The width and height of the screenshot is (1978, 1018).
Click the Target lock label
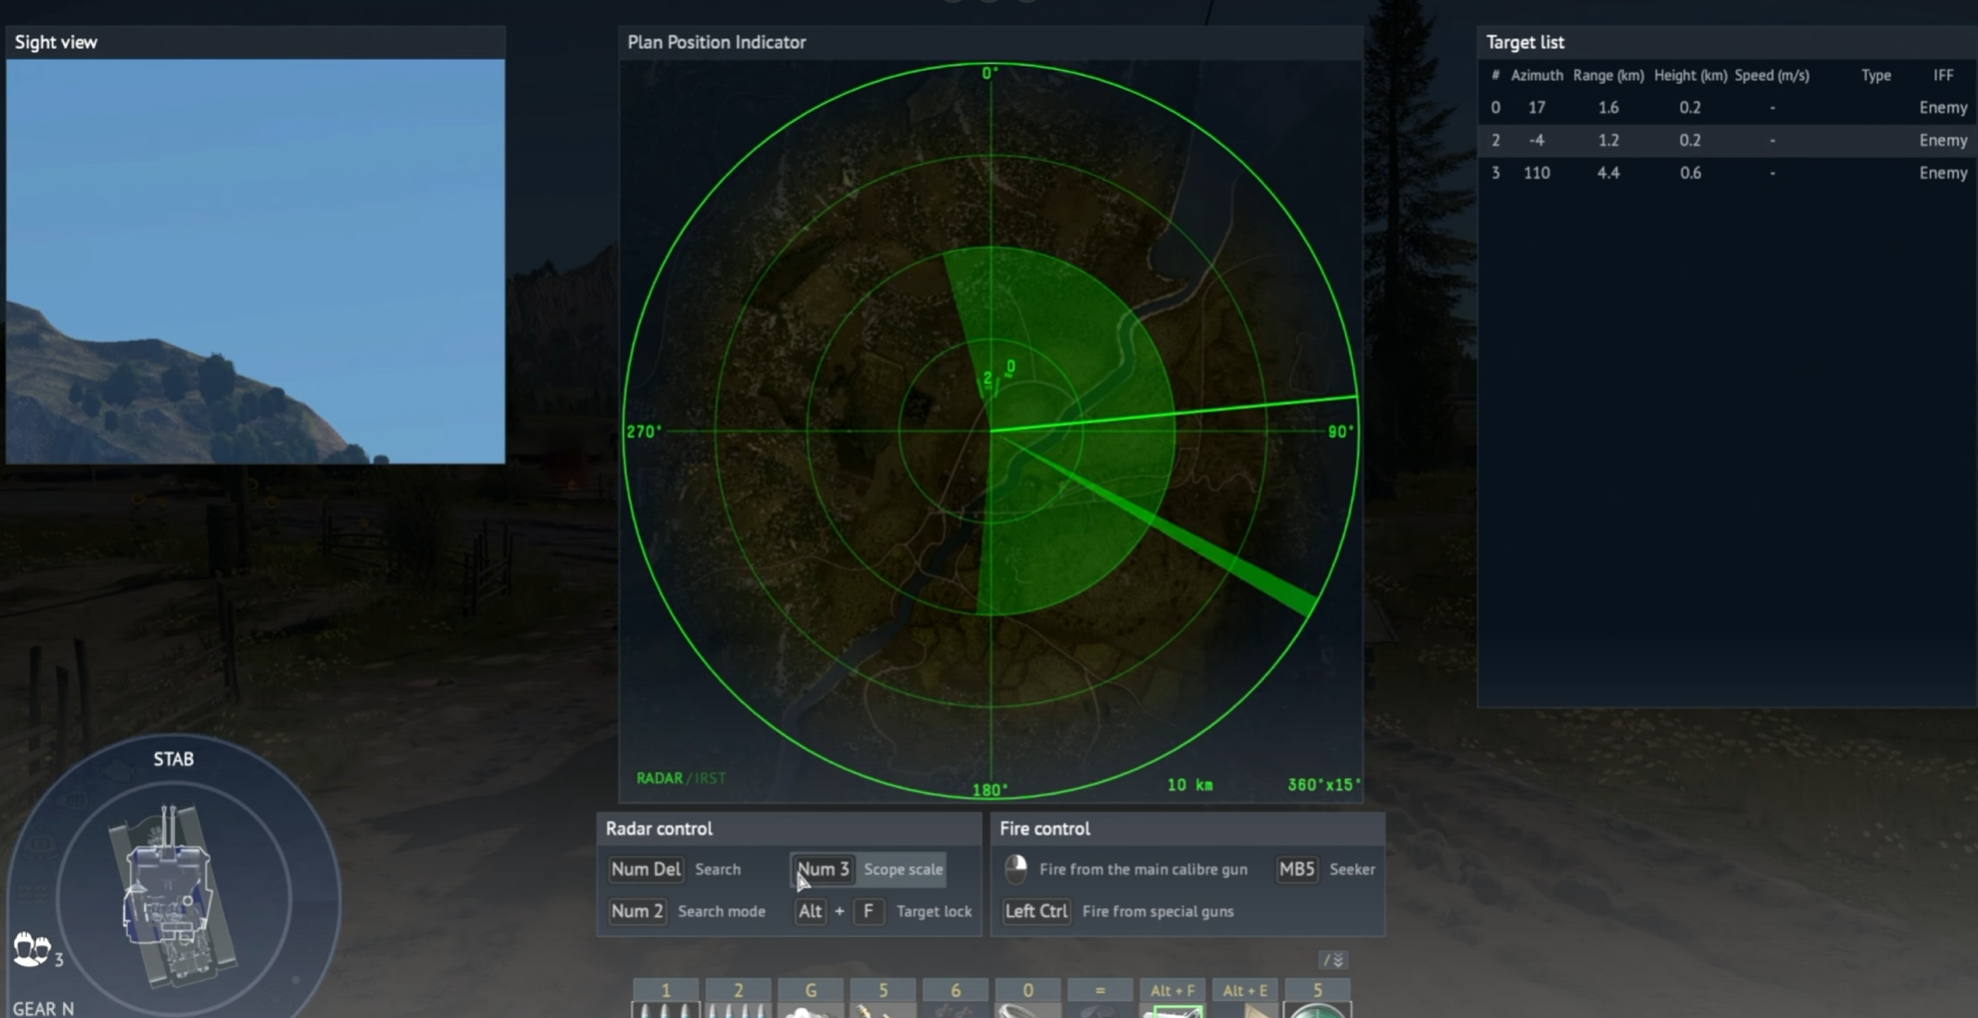click(934, 911)
